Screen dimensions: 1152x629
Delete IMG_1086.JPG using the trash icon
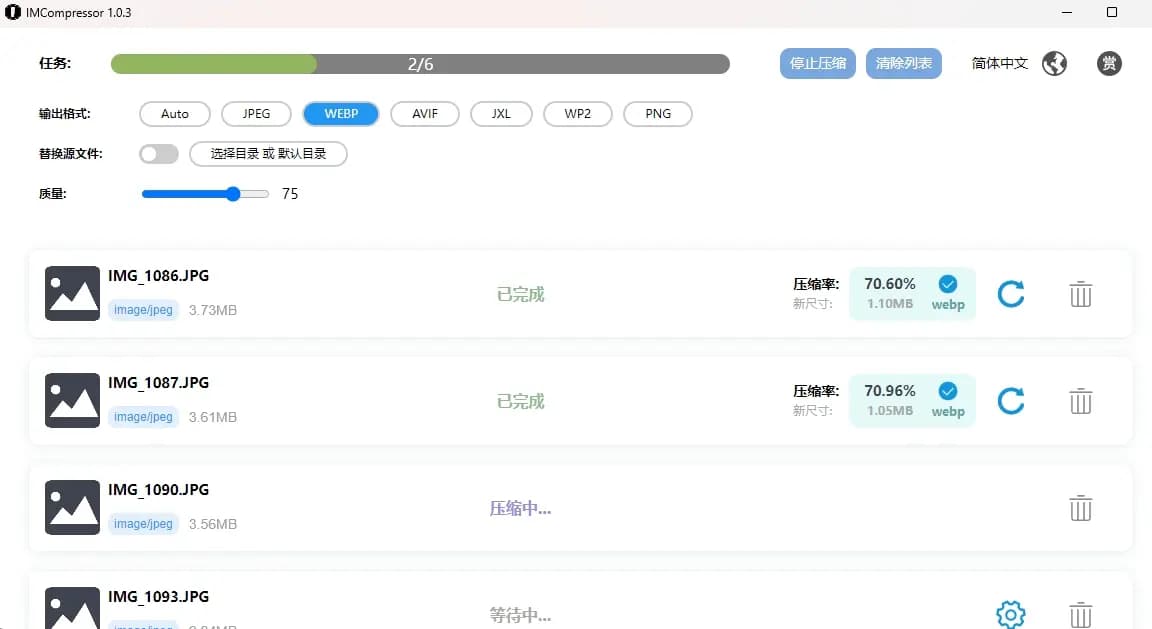[x=1080, y=294]
